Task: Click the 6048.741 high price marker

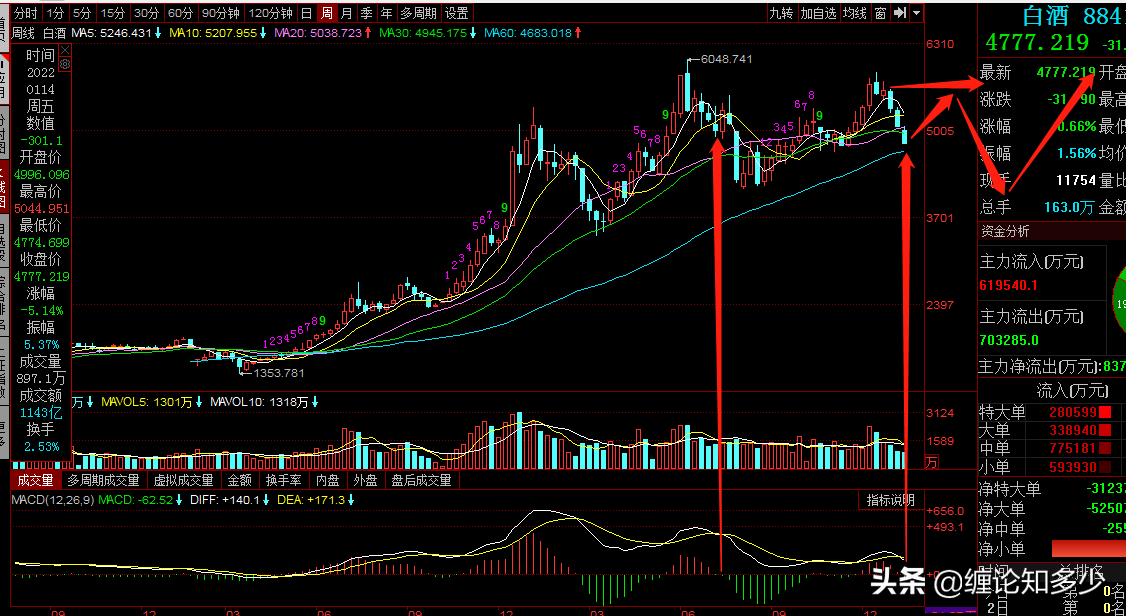Action: tap(727, 59)
